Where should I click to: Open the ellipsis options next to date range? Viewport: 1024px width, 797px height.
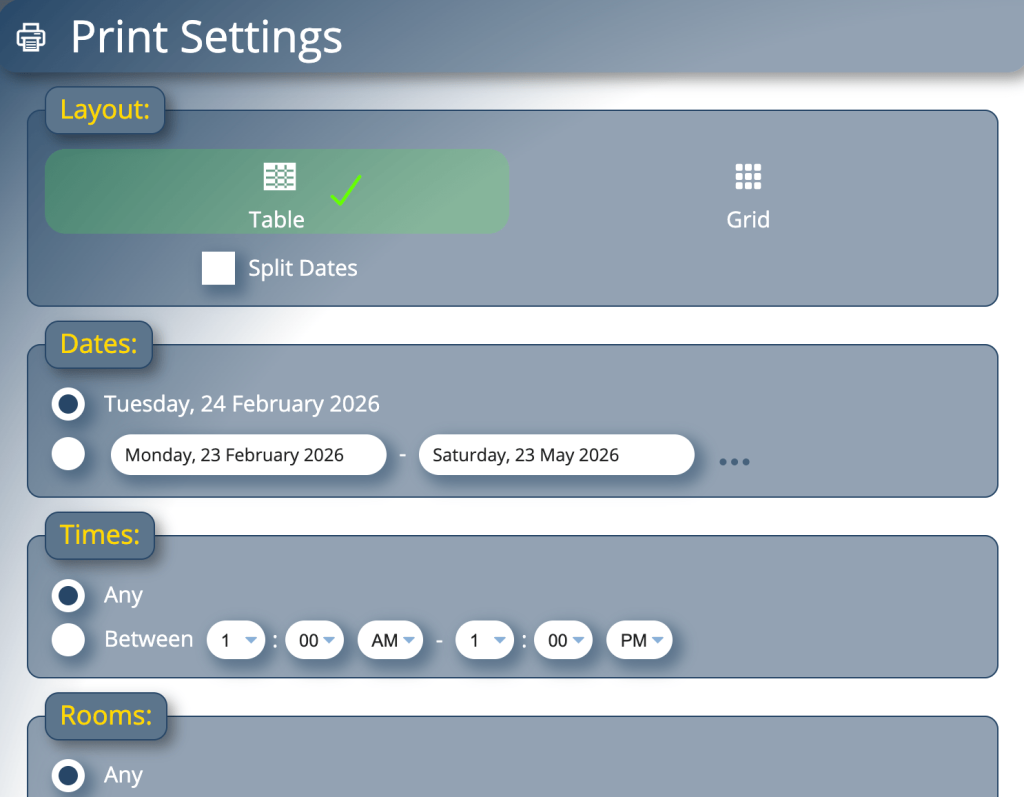tap(734, 461)
